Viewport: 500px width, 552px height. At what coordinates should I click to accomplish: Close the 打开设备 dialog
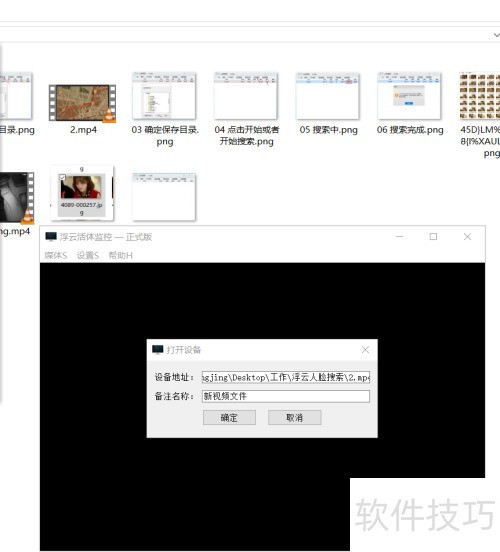pos(365,350)
